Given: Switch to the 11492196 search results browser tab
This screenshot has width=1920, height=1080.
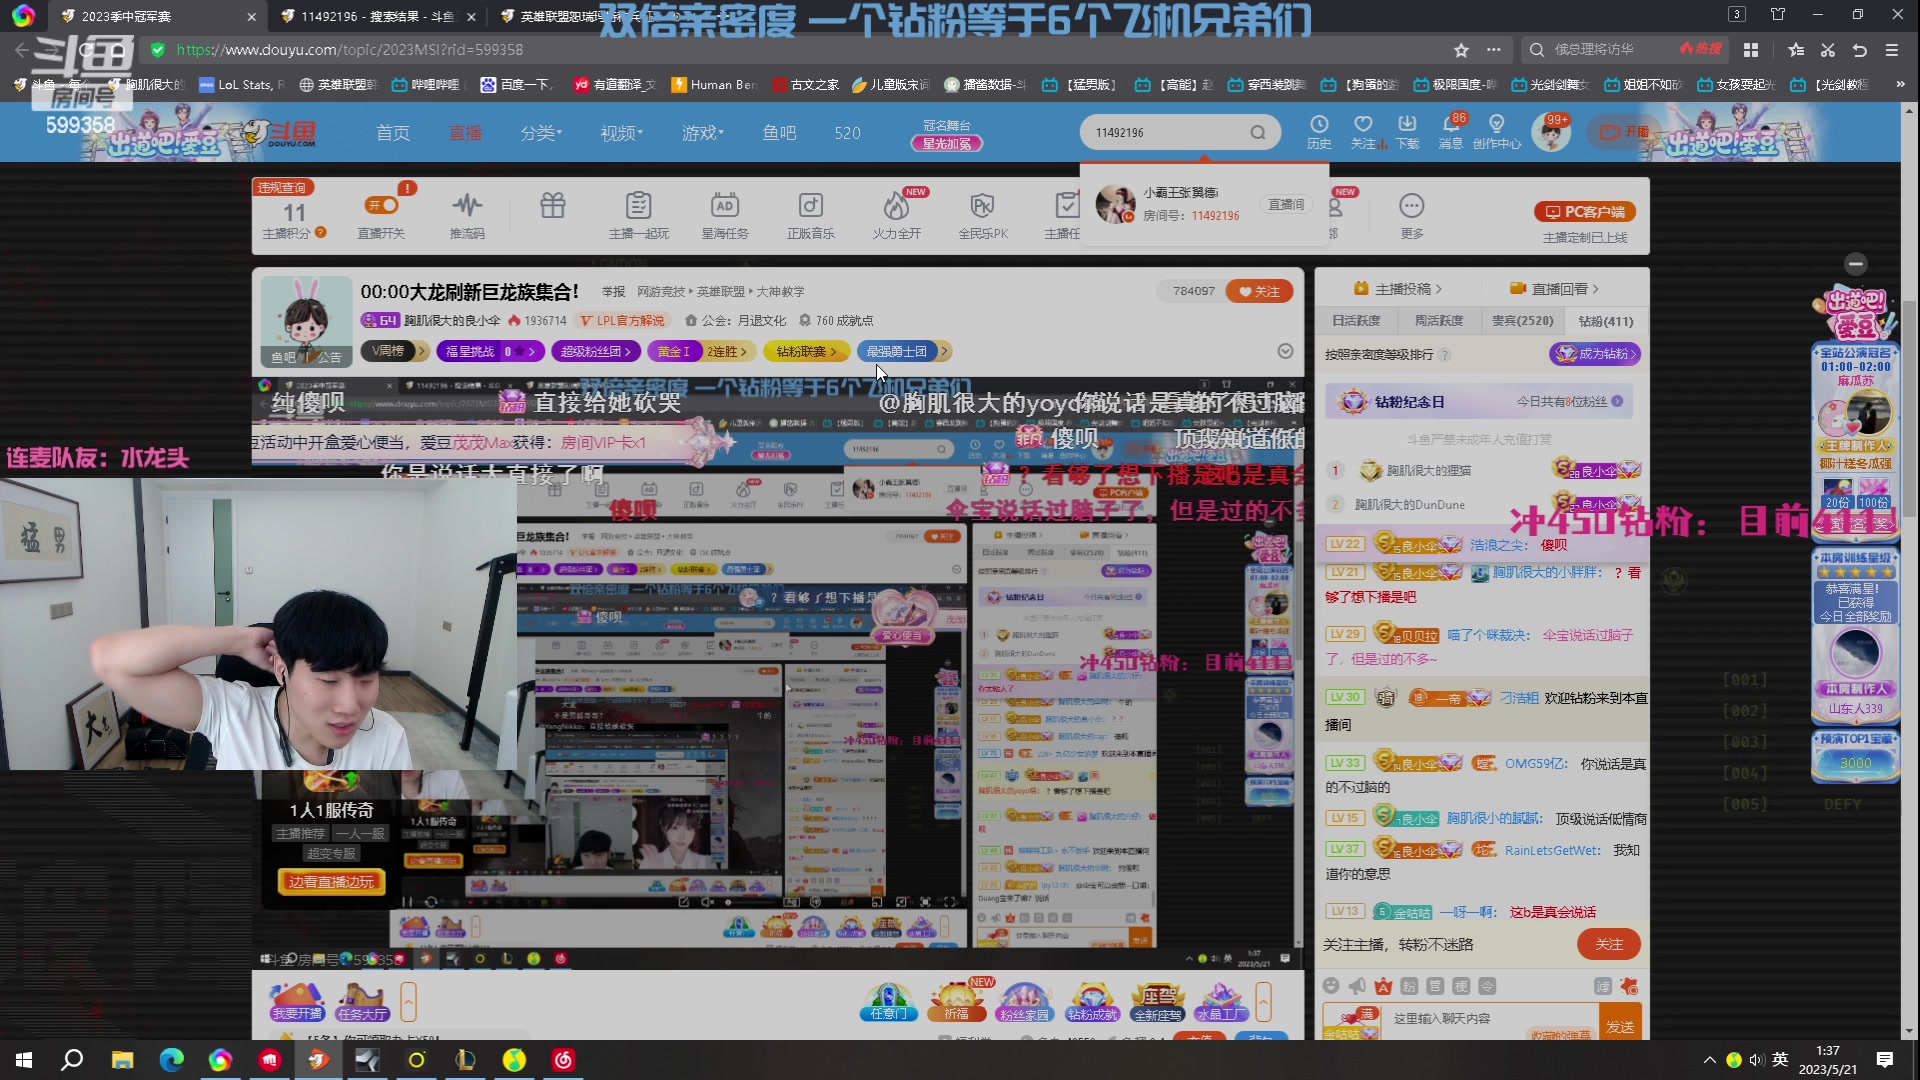Looking at the screenshot, I should 376,16.
